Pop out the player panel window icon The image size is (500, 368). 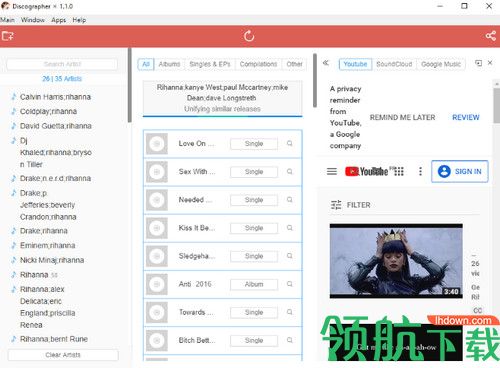tap(478, 63)
